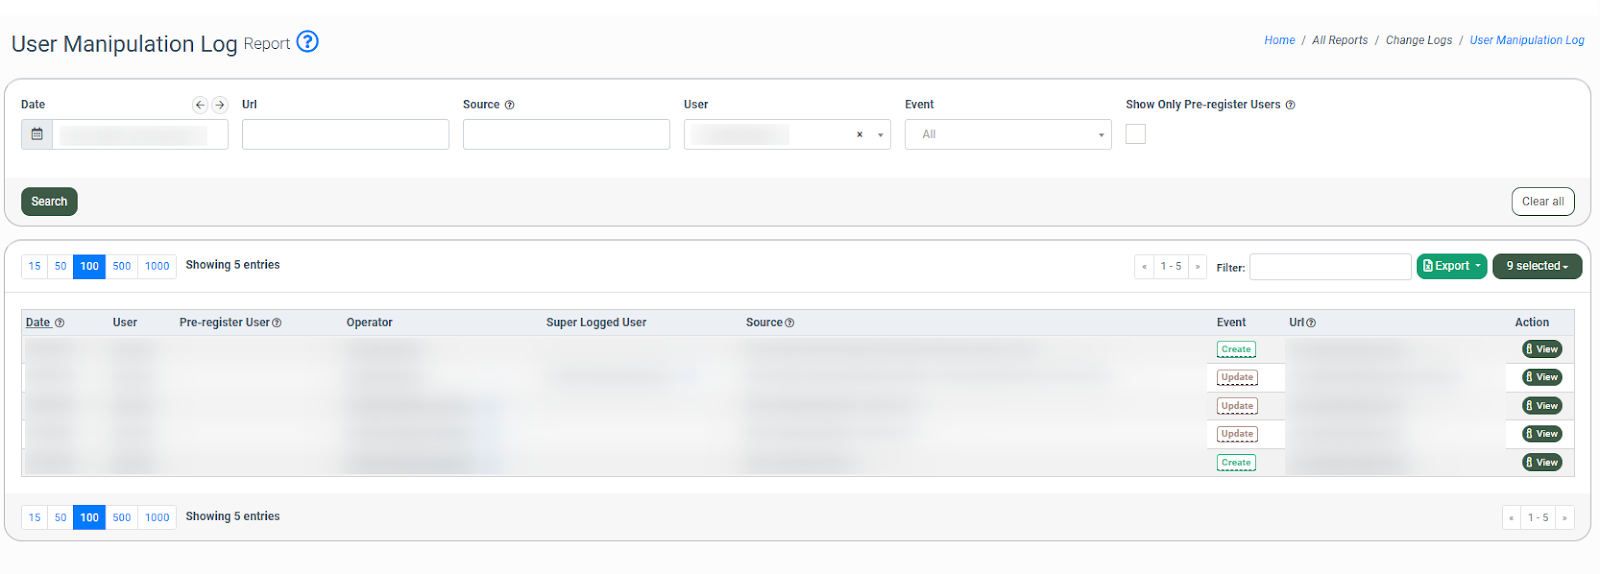Click the Url column help icon
This screenshot has height=574, width=1600.
pyautogui.click(x=1311, y=323)
